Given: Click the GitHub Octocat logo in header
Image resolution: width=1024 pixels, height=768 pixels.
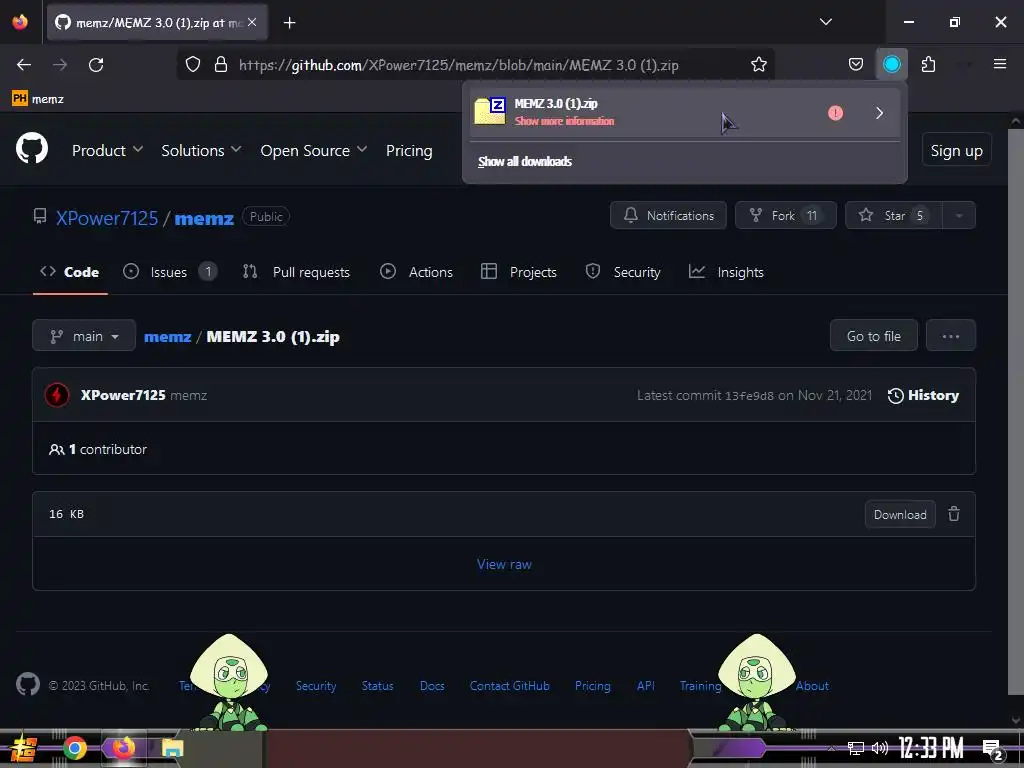Looking at the screenshot, I should click(32, 149).
